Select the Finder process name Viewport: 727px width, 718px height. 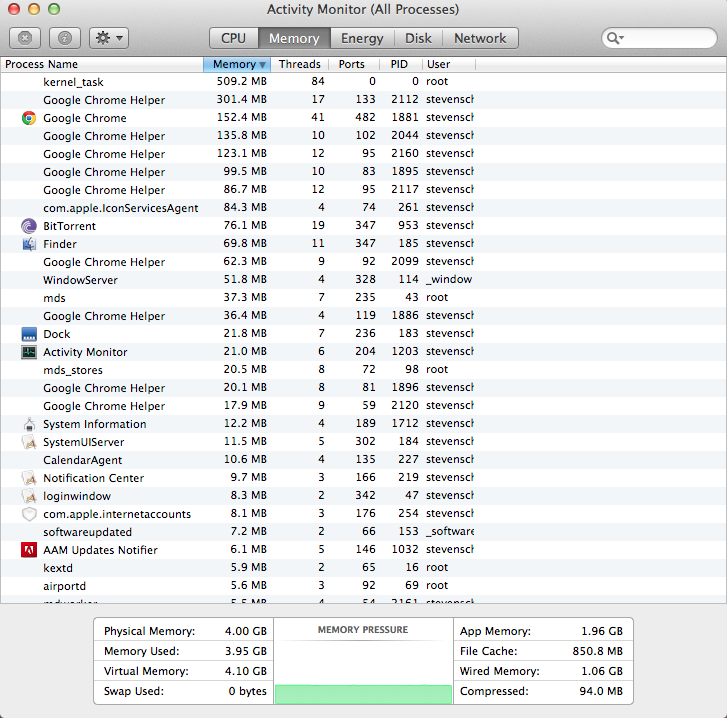60,244
